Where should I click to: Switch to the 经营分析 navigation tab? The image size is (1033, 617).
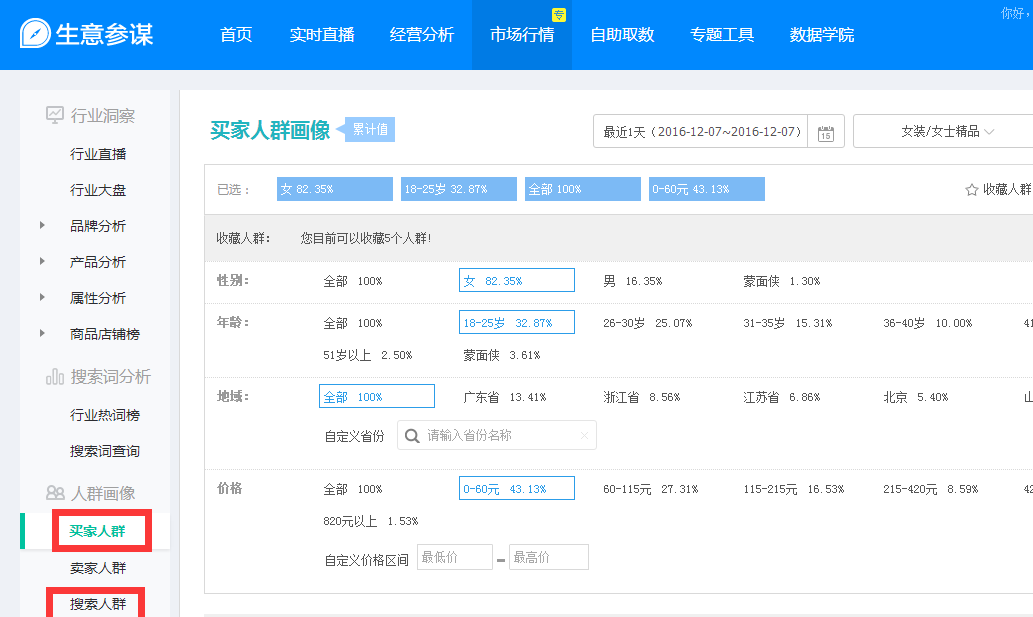click(421, 35)
